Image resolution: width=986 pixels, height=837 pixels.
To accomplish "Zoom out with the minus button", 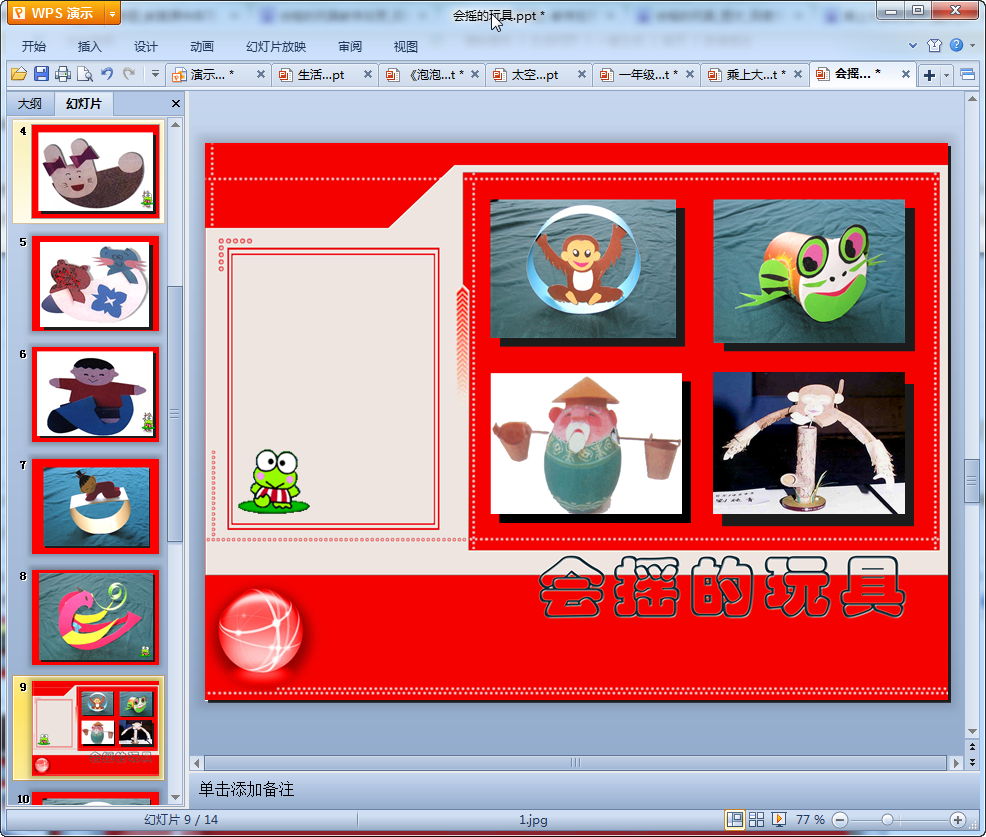I will (x=840, y=820).
